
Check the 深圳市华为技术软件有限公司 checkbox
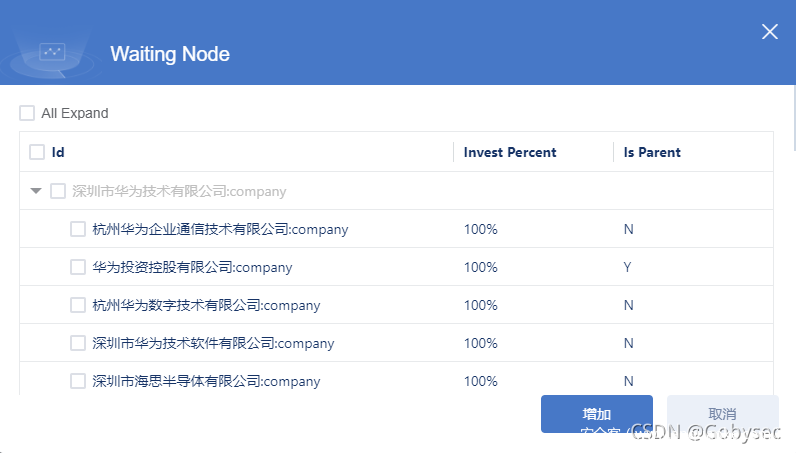[78, 343]
